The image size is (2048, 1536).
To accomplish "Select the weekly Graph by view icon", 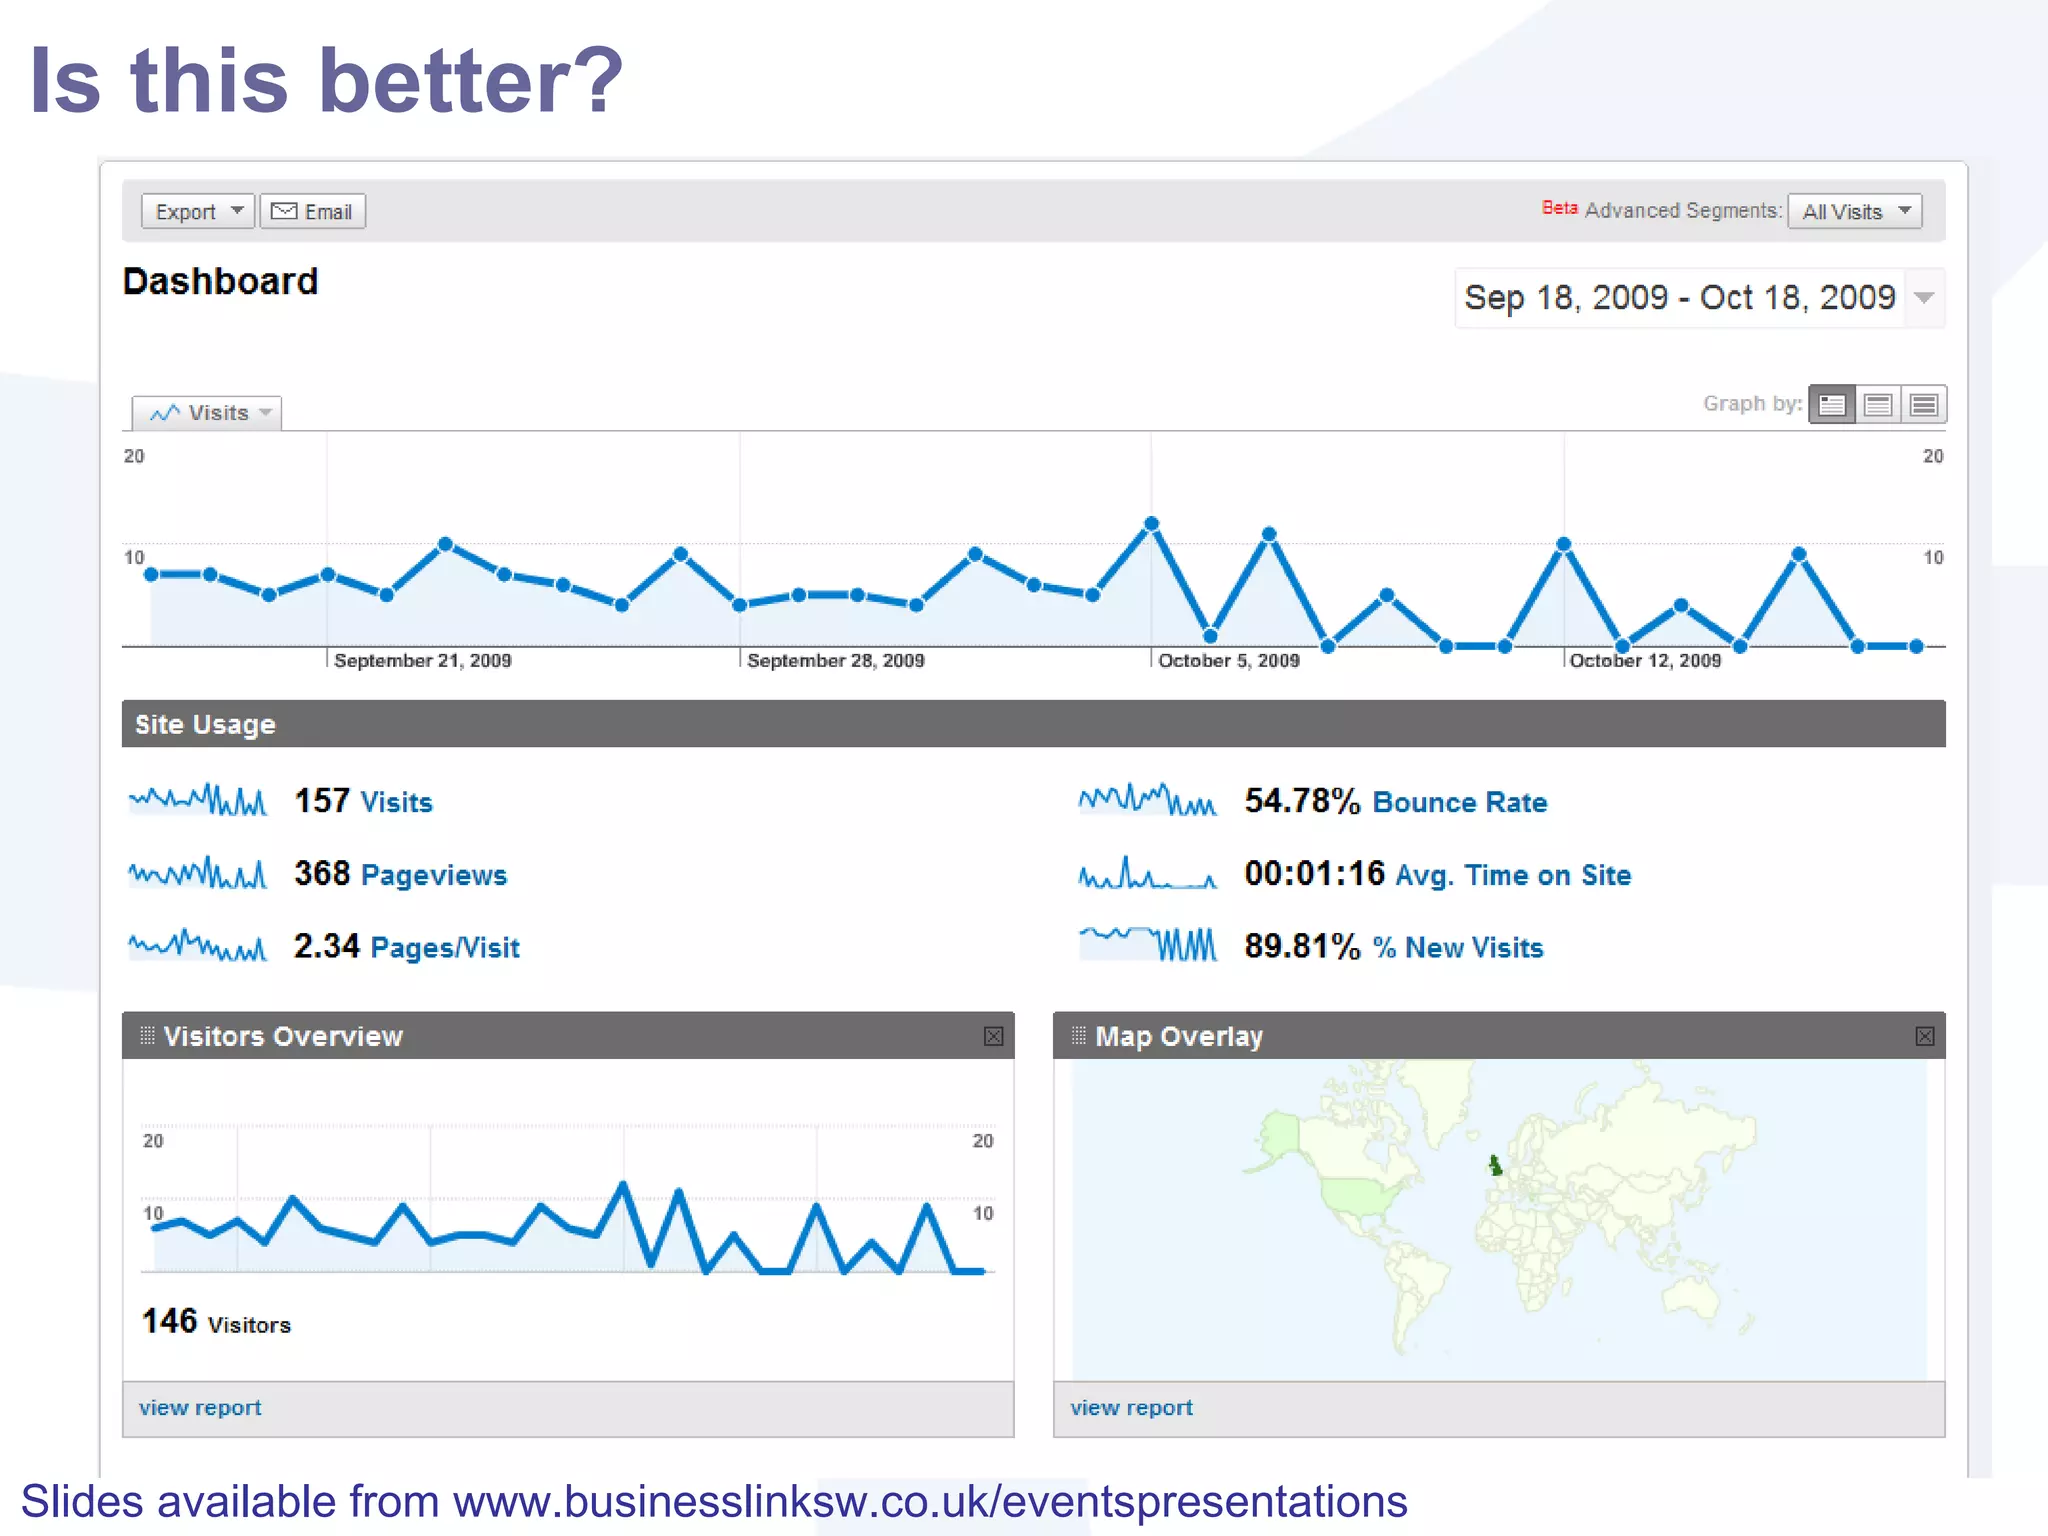I will pos(1878,404).
